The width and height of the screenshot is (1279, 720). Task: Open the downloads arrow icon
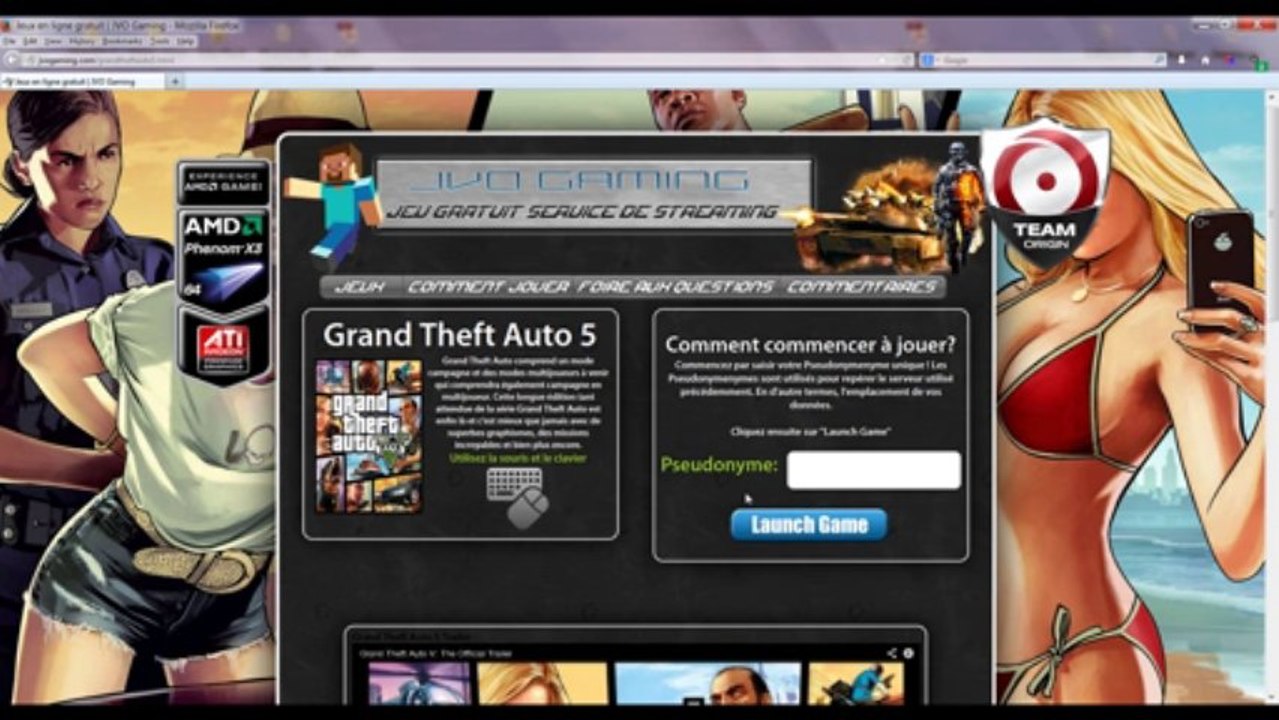point(1181,60)
